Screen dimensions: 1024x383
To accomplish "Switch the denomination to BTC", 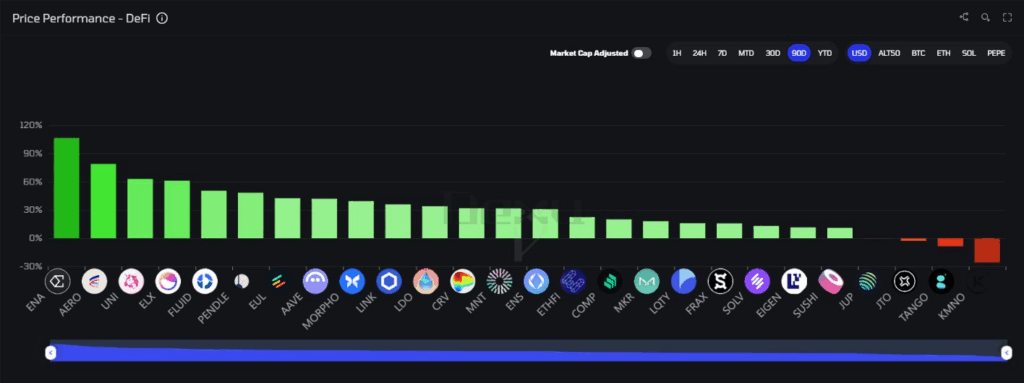I will (918, 53).
